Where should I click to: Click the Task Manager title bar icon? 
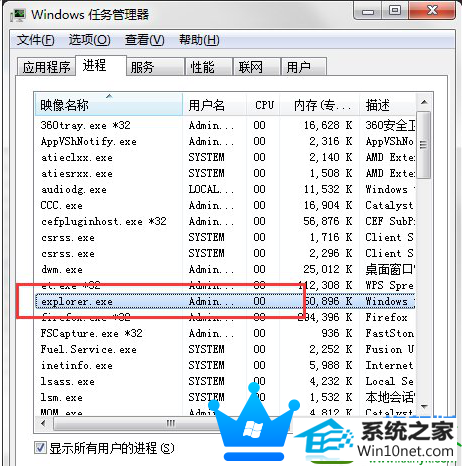point(18,15)
